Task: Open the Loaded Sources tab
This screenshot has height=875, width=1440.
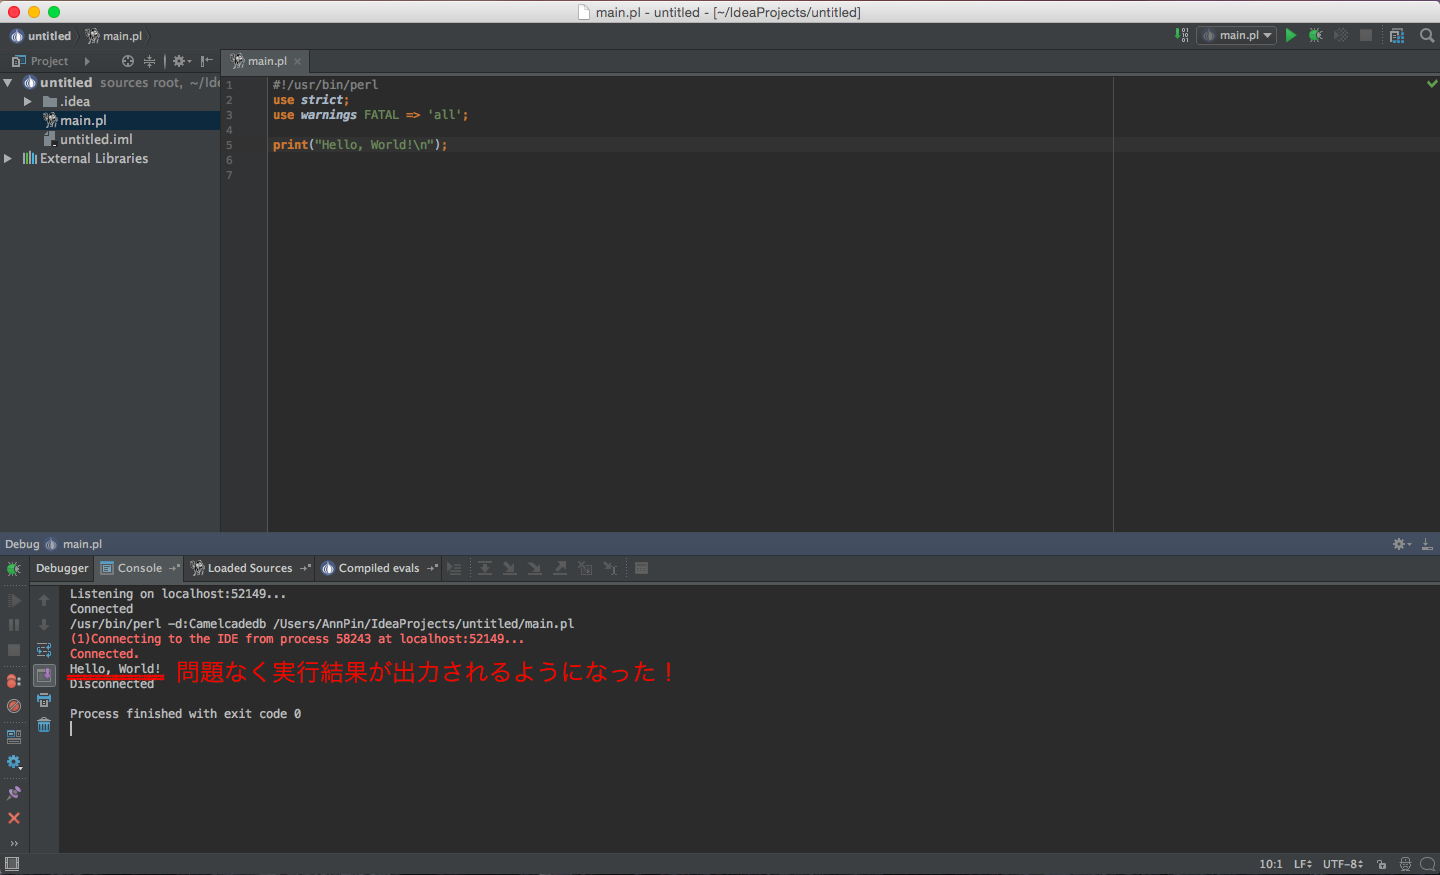Action: (249, 568)
